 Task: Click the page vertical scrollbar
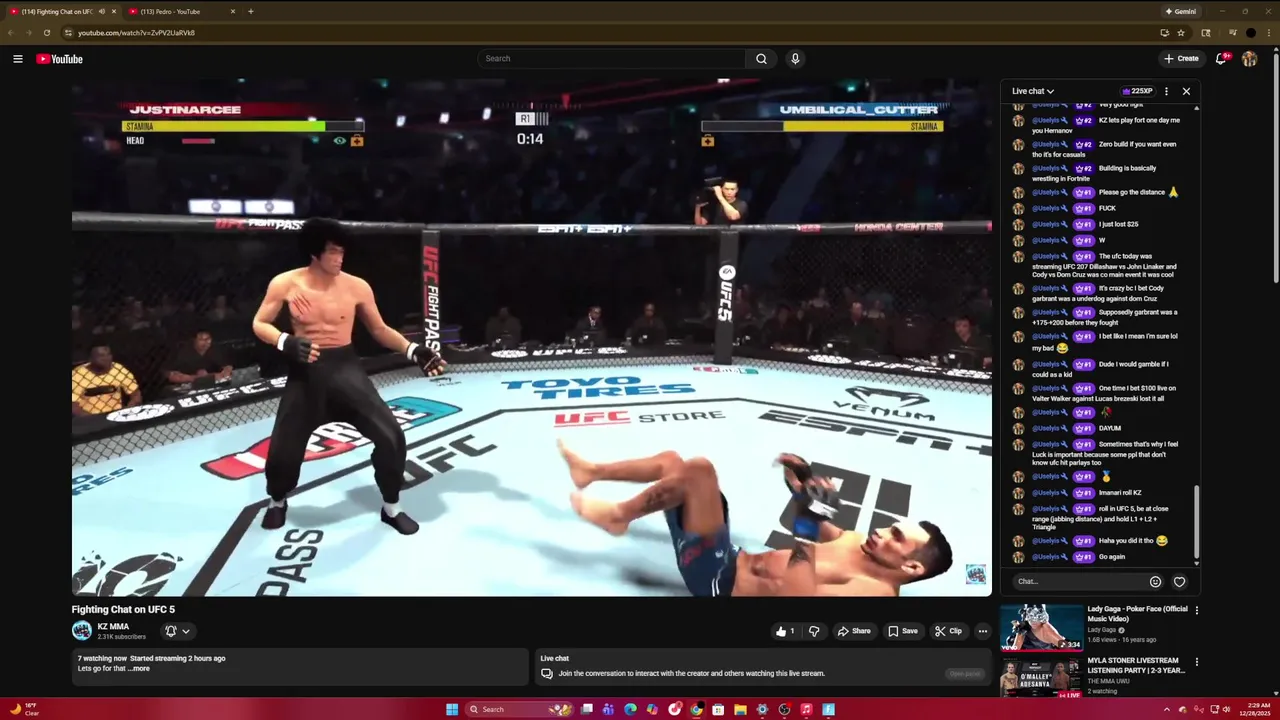(x=1274, y=166)
